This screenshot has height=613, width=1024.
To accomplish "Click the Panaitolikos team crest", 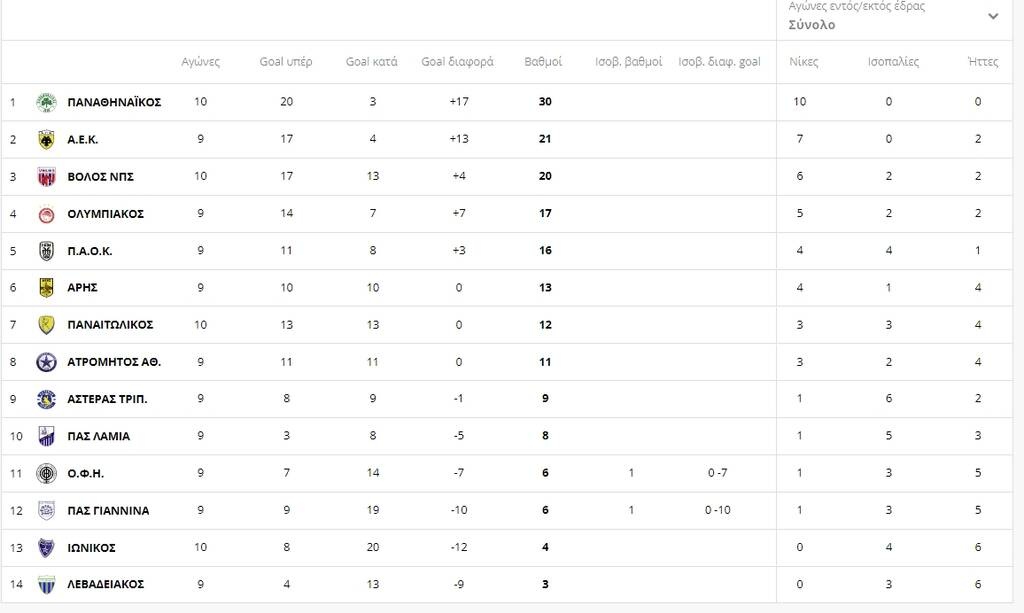I will pyautogui.click(x=46, y=325).
